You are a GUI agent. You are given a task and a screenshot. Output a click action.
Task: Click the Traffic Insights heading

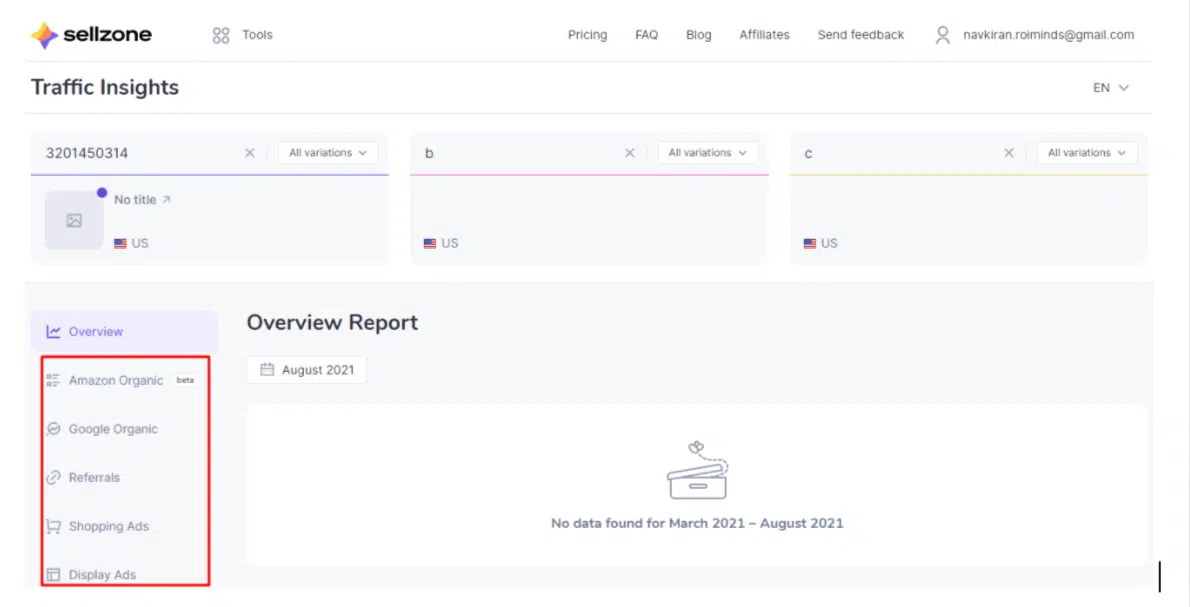coord(105,87)
